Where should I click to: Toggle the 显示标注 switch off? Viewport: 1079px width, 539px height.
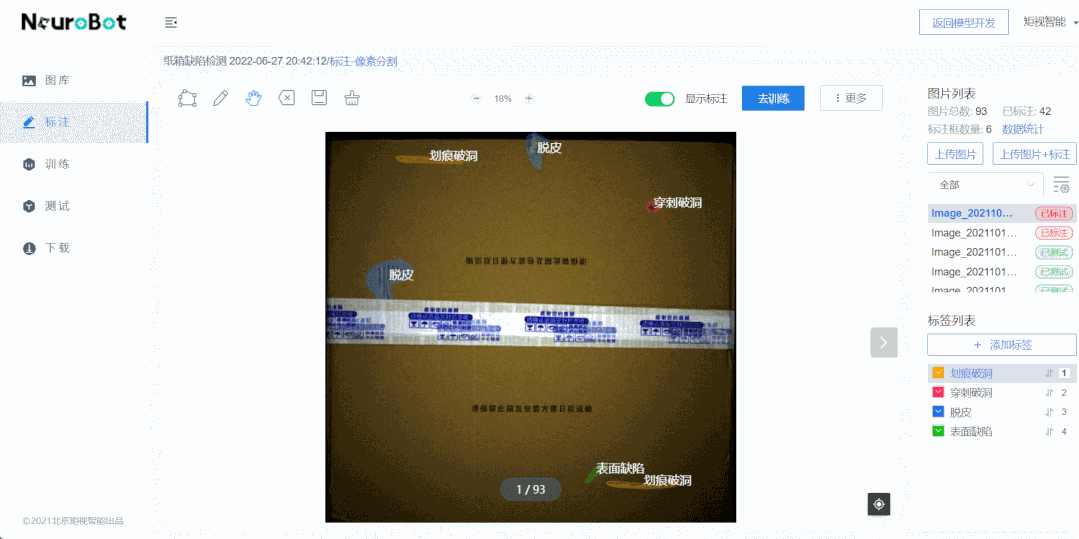(x=660, y=99)
